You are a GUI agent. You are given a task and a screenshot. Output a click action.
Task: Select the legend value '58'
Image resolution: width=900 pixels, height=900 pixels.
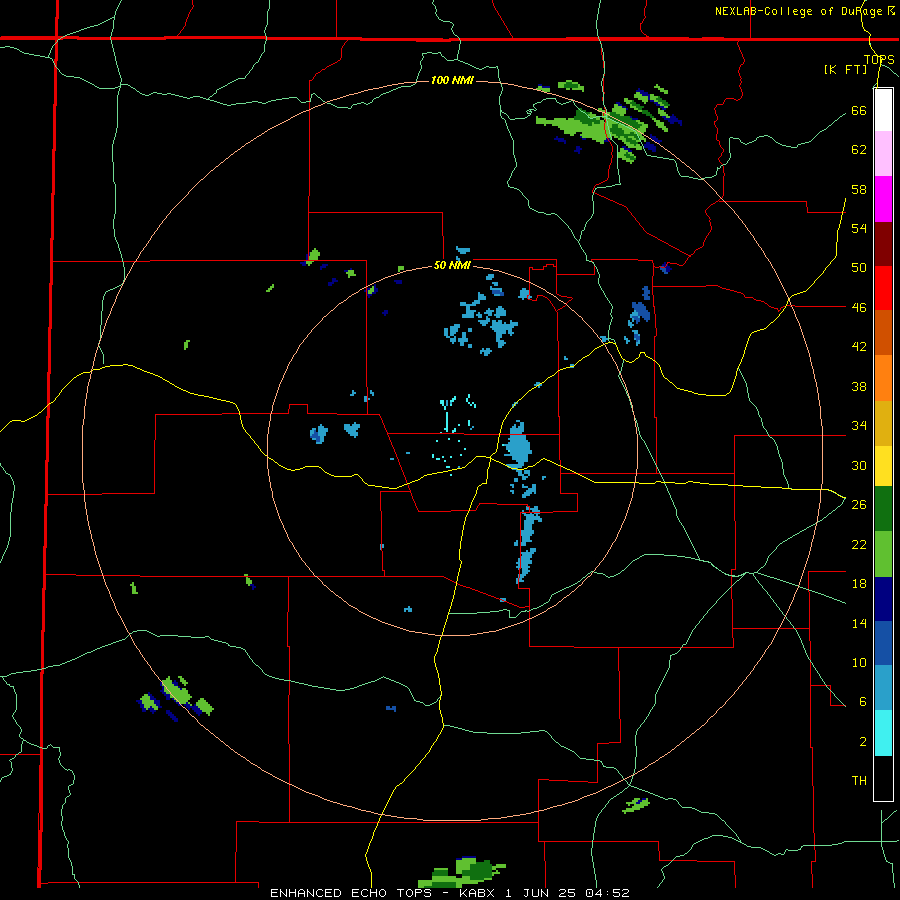859,189
